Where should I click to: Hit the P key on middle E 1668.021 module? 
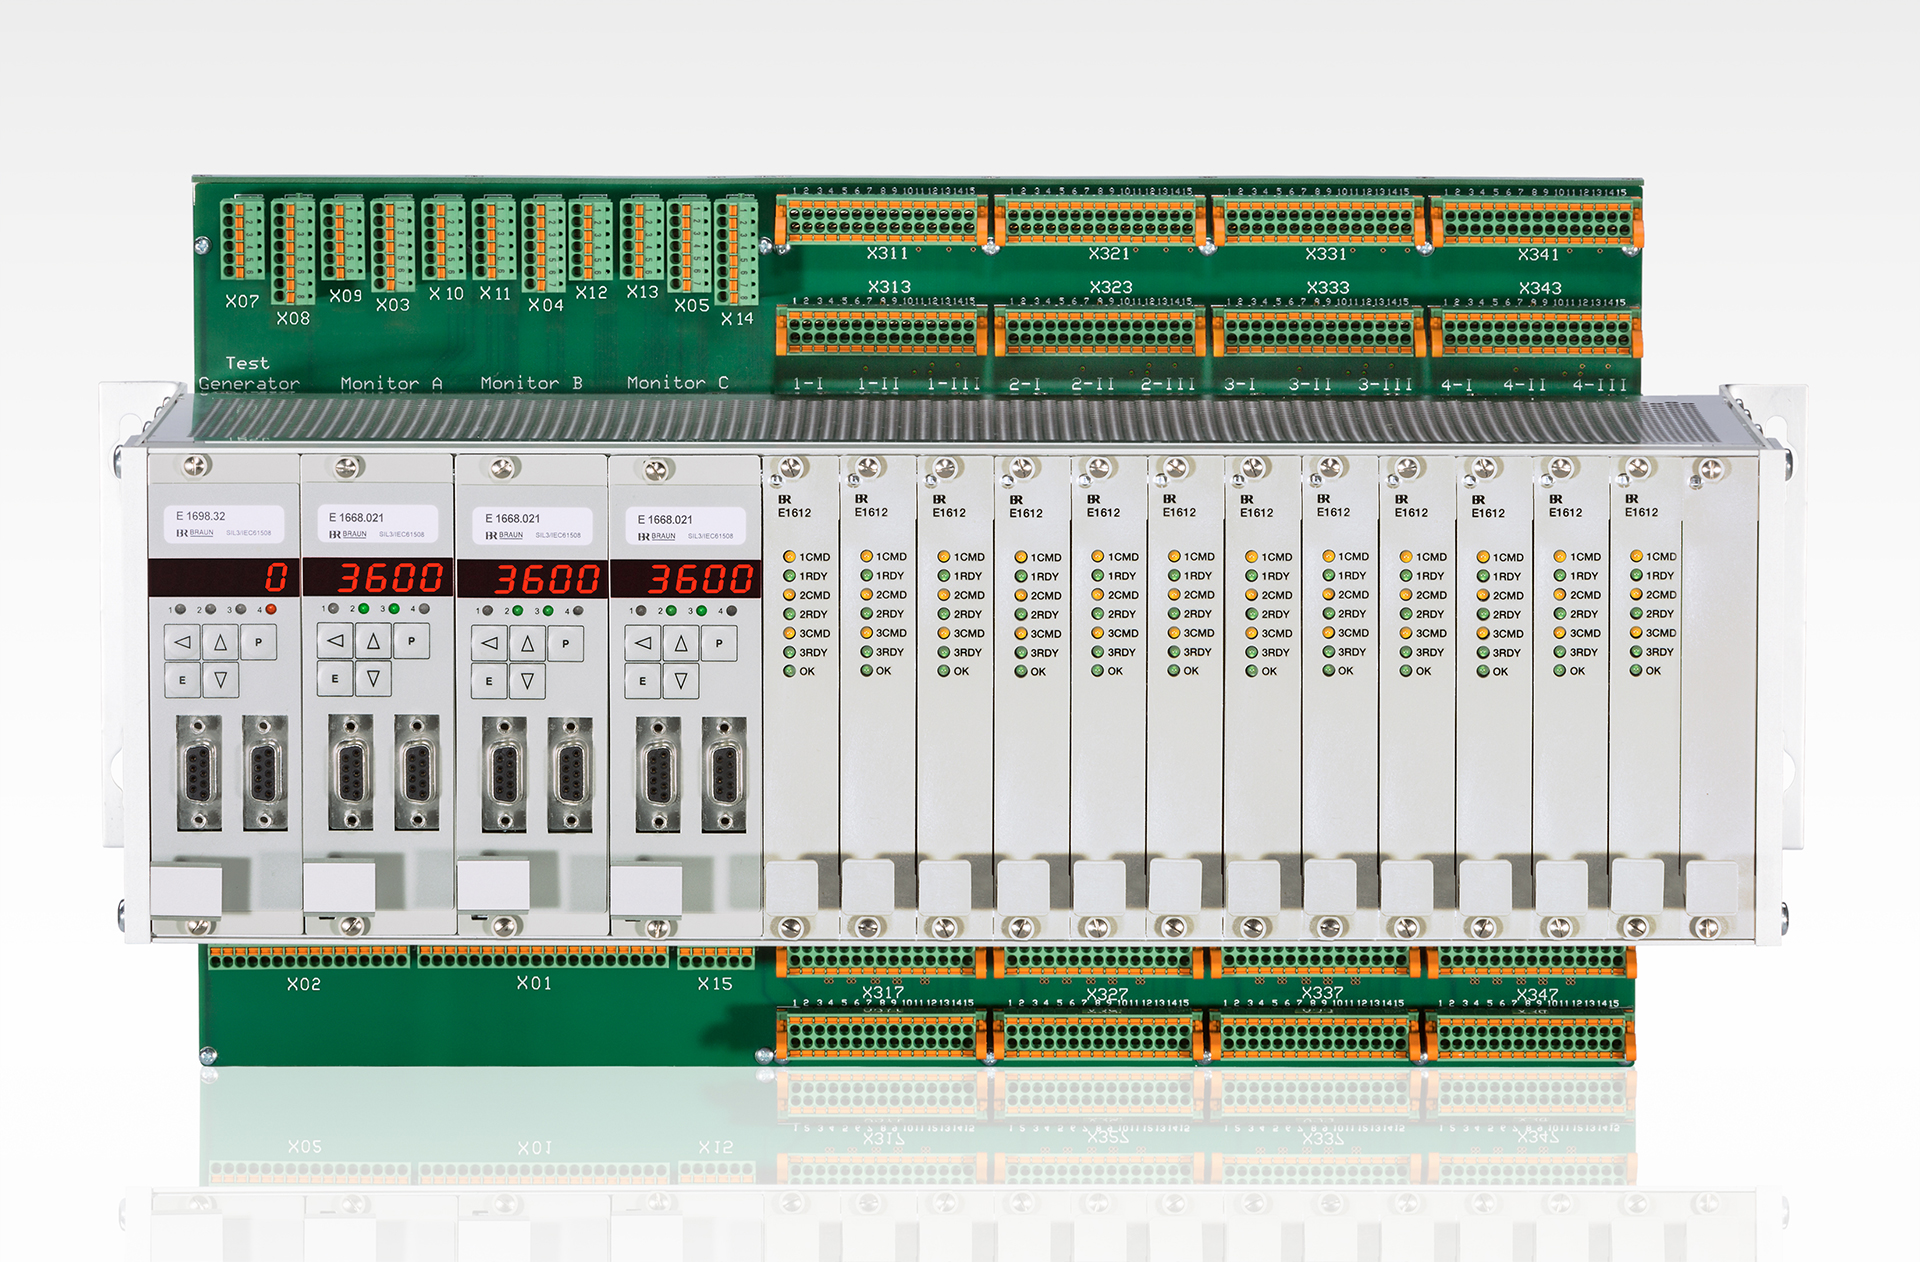[x=565, y=643]
